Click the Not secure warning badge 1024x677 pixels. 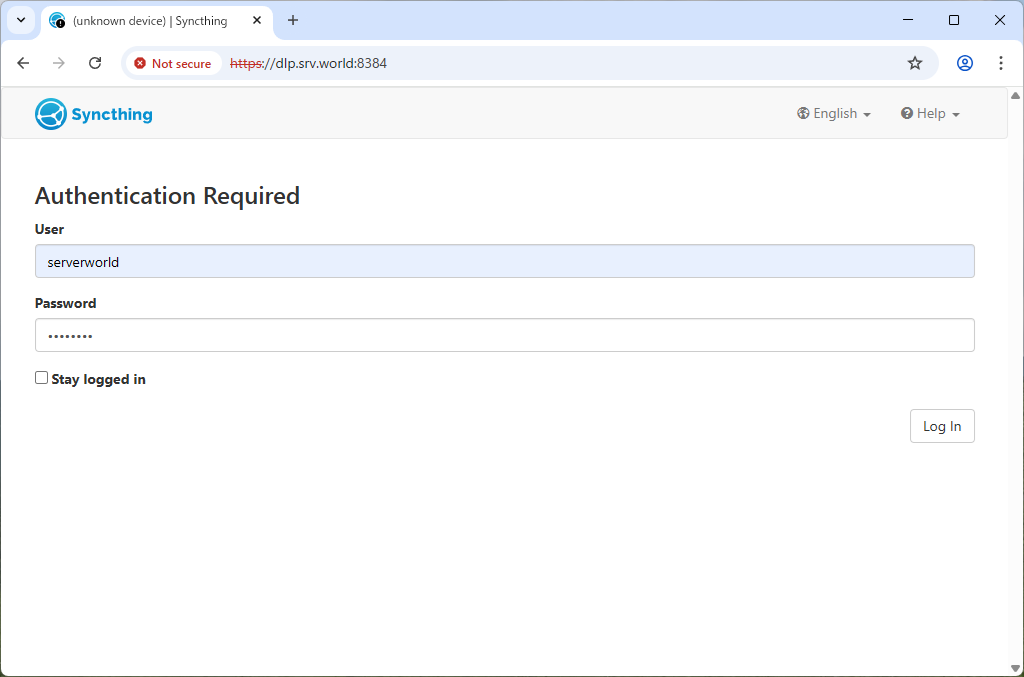pos(173,63)
